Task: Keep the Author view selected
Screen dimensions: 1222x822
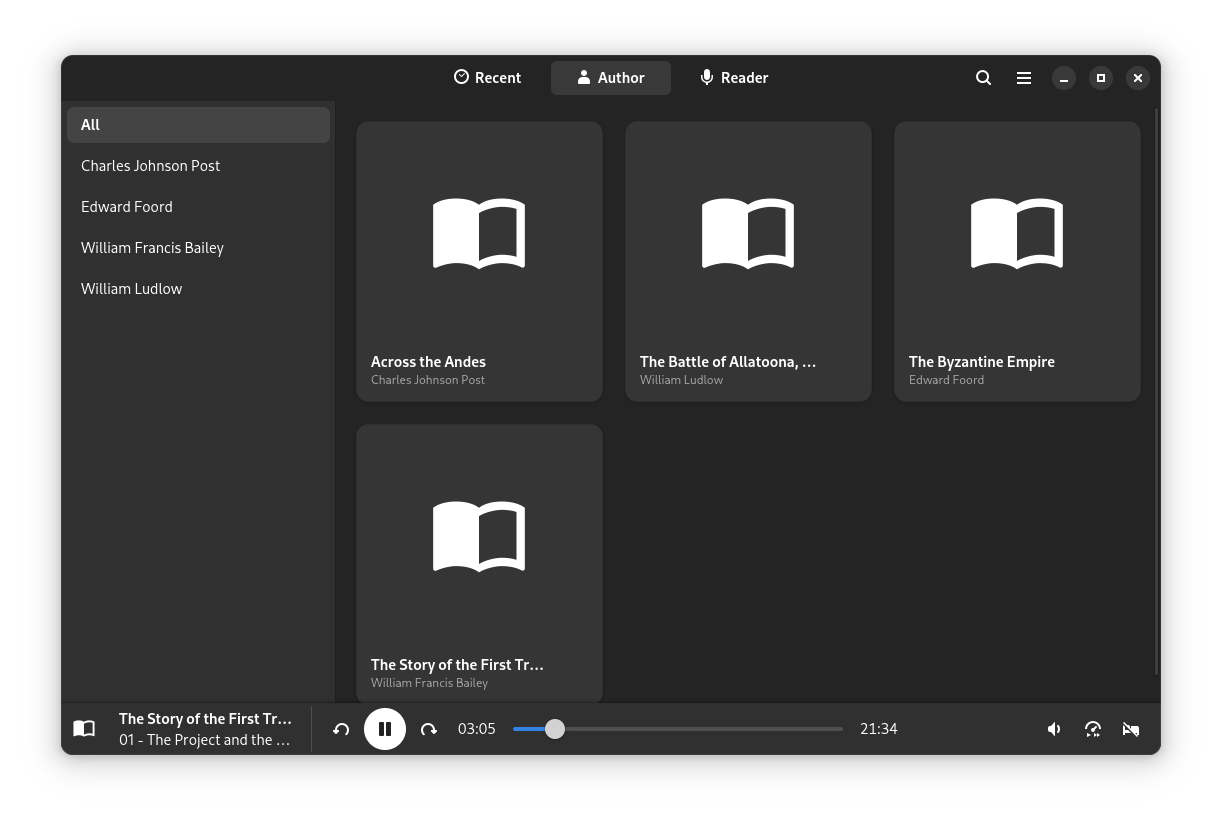Action: (610, 77)
